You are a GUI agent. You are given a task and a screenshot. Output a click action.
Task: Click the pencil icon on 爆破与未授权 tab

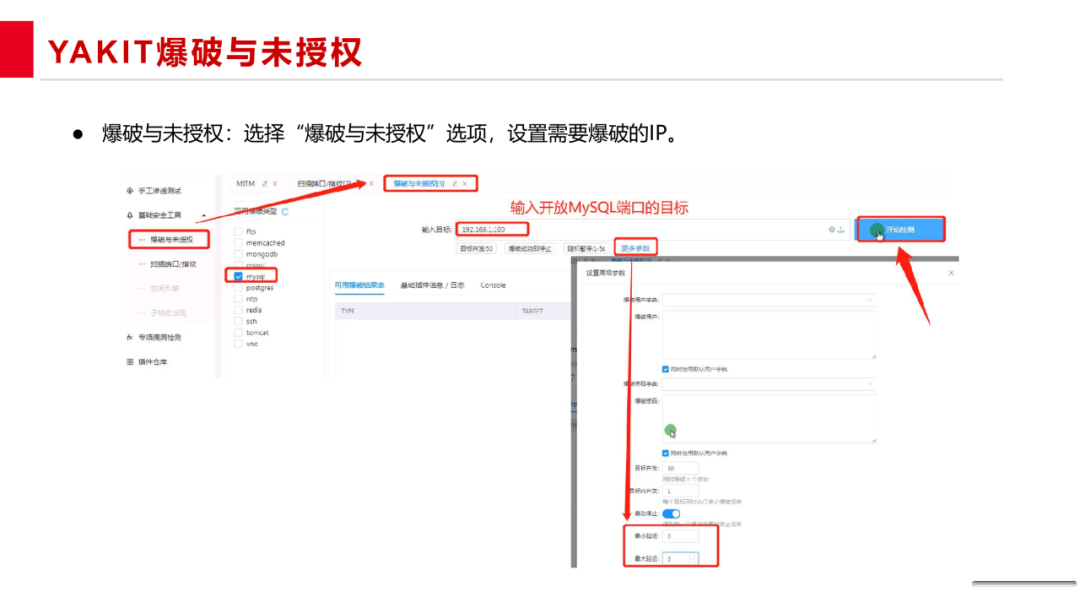(x=455, y=184)
